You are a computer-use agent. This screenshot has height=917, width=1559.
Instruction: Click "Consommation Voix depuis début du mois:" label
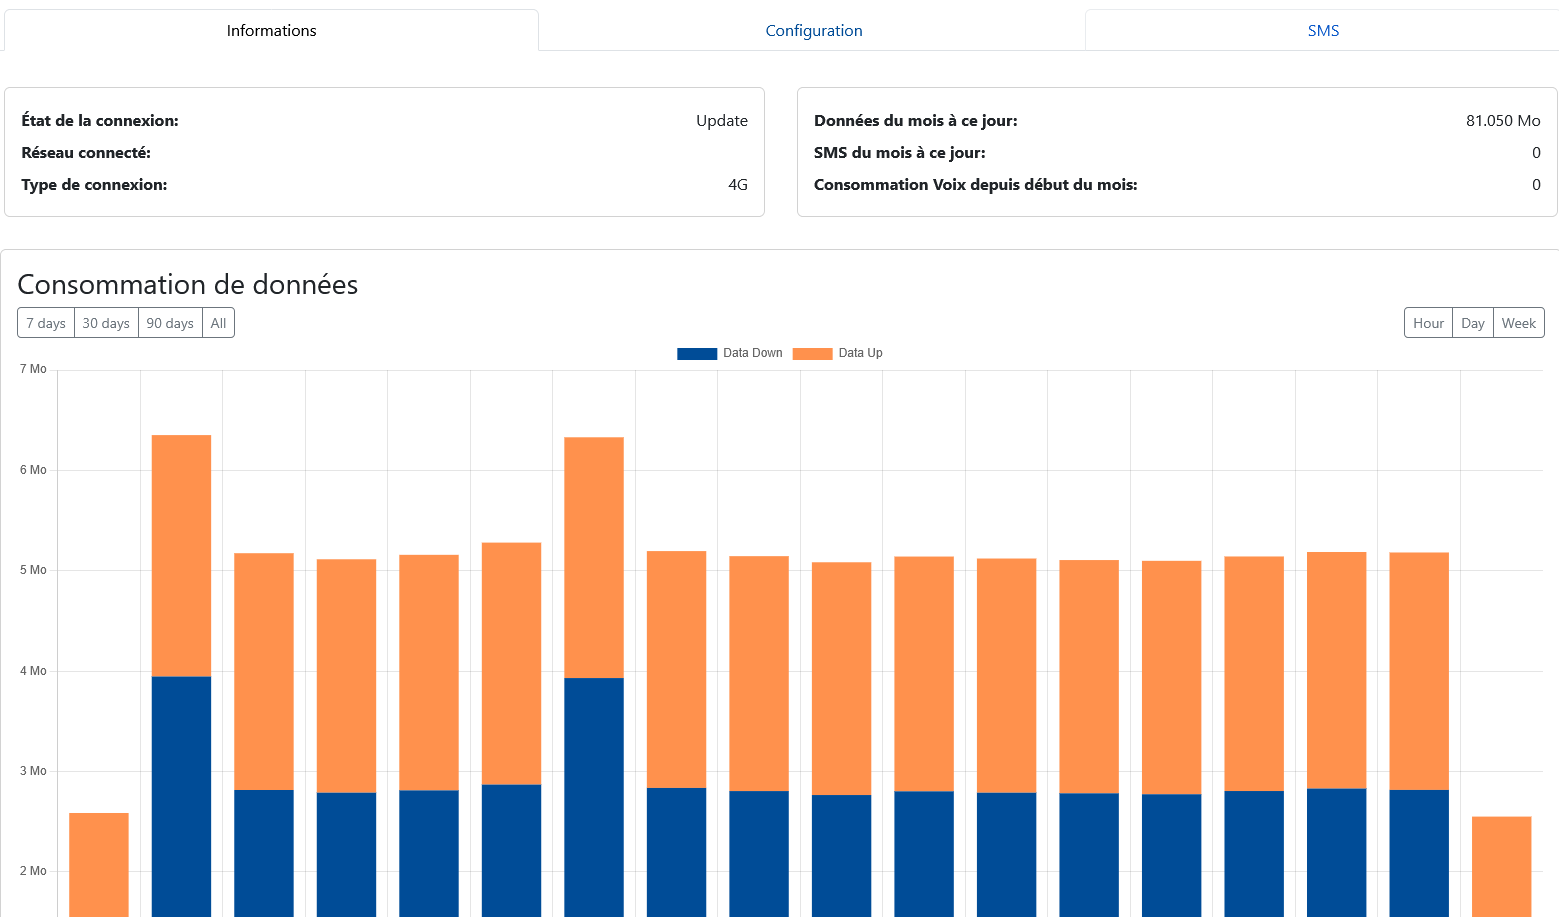coord(976,185)
